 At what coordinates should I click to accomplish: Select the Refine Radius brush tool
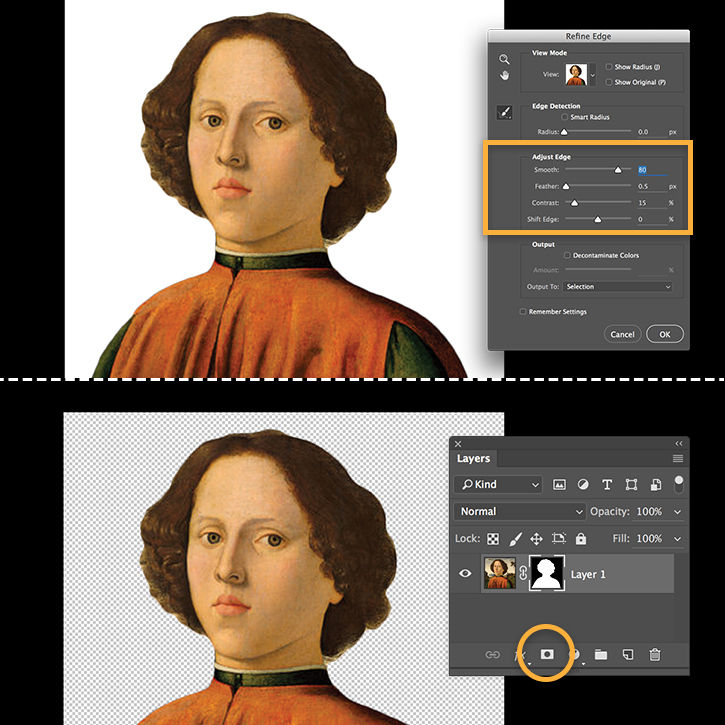(504, 112)
